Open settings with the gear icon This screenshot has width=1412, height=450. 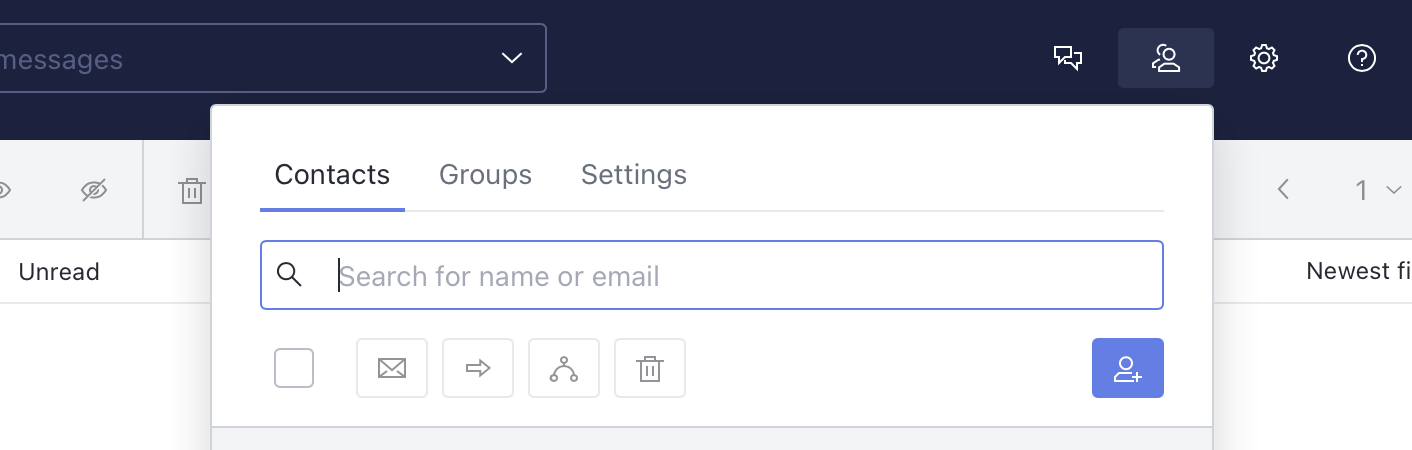1264,58
